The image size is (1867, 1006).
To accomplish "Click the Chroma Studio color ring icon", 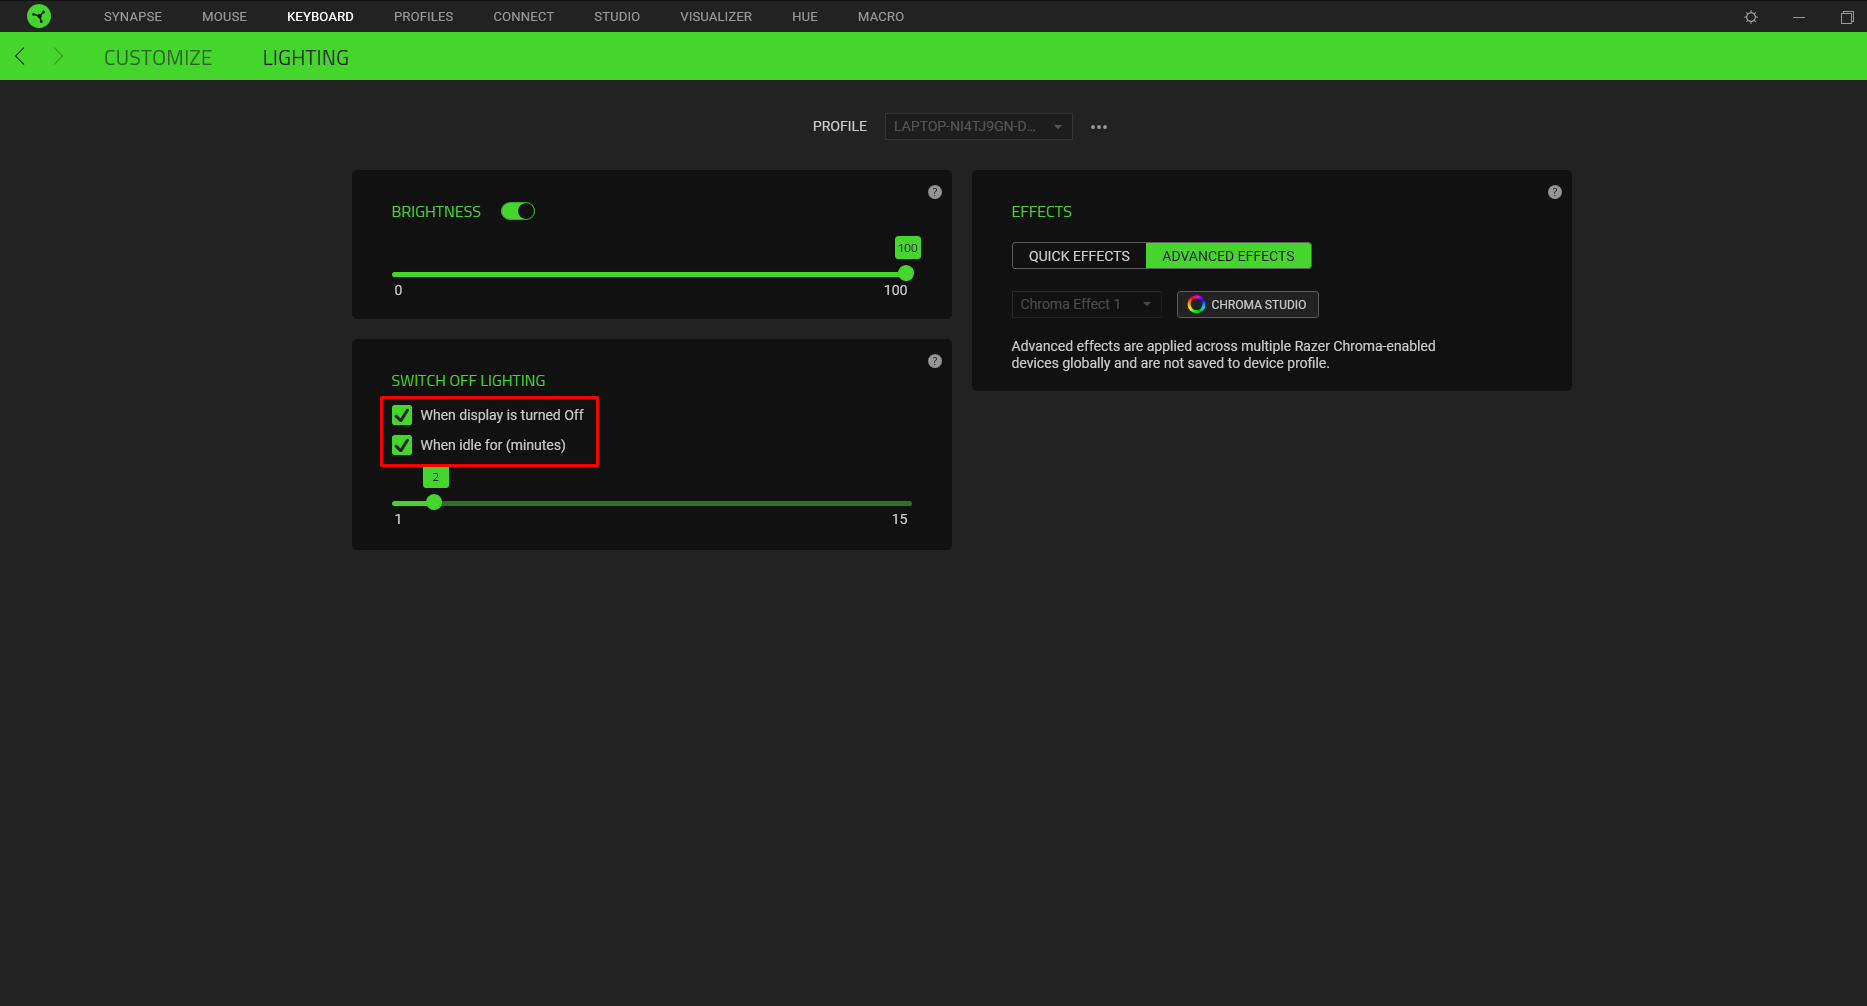I will [x=1196, y=304].
